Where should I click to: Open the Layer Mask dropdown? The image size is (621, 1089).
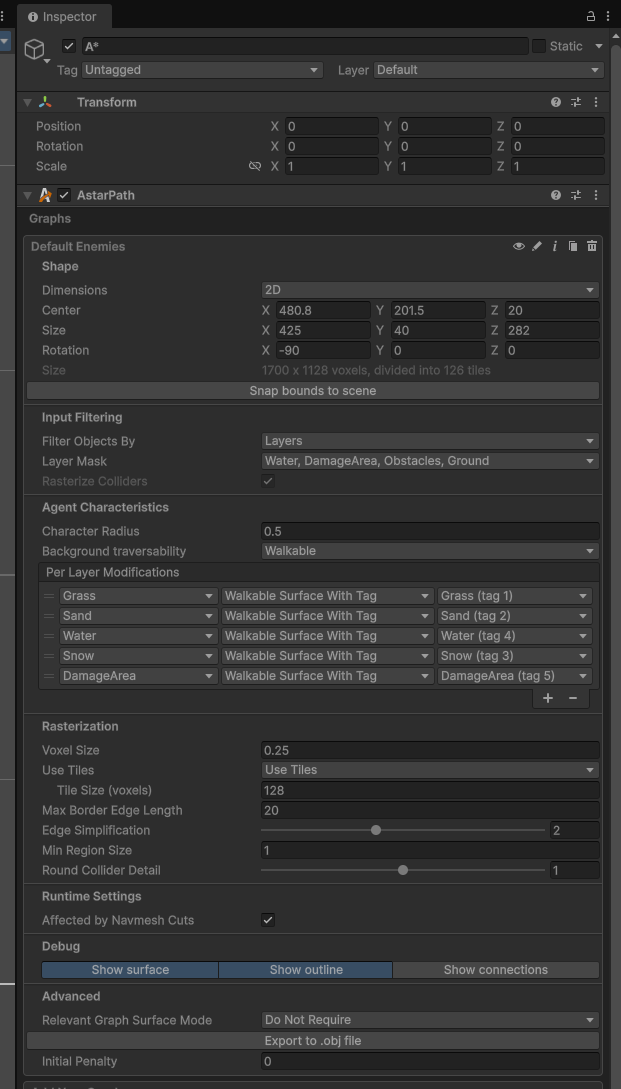pyautogui.click(x=429, y=461)
